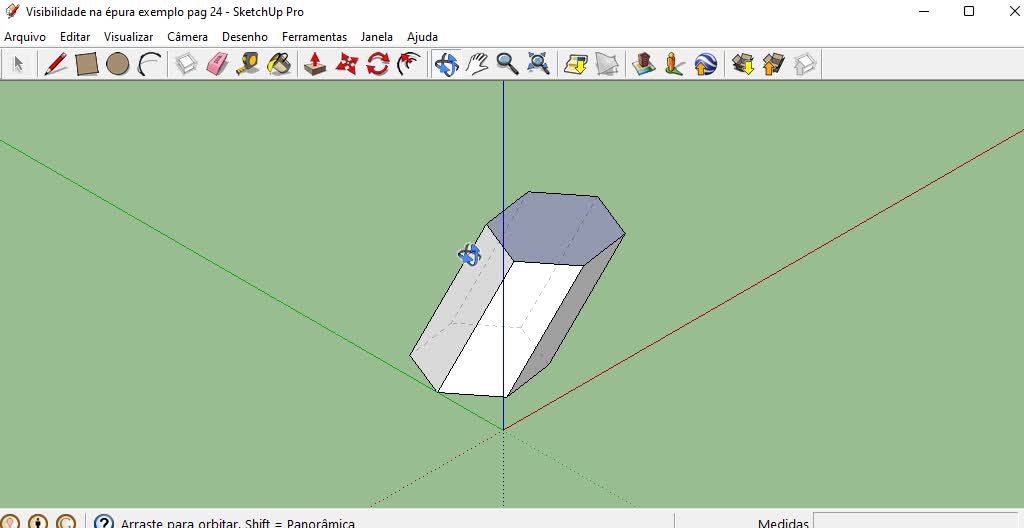Select the arrow Select tool
Image resolution: width=1024 pixels, height=528 pixels.
click(x=18, y=64)
